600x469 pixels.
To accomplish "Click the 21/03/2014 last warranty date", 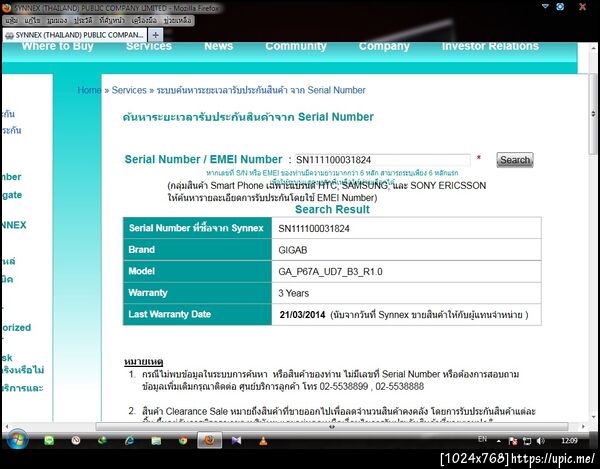I will pyautogui.click(x=302, y=315).
